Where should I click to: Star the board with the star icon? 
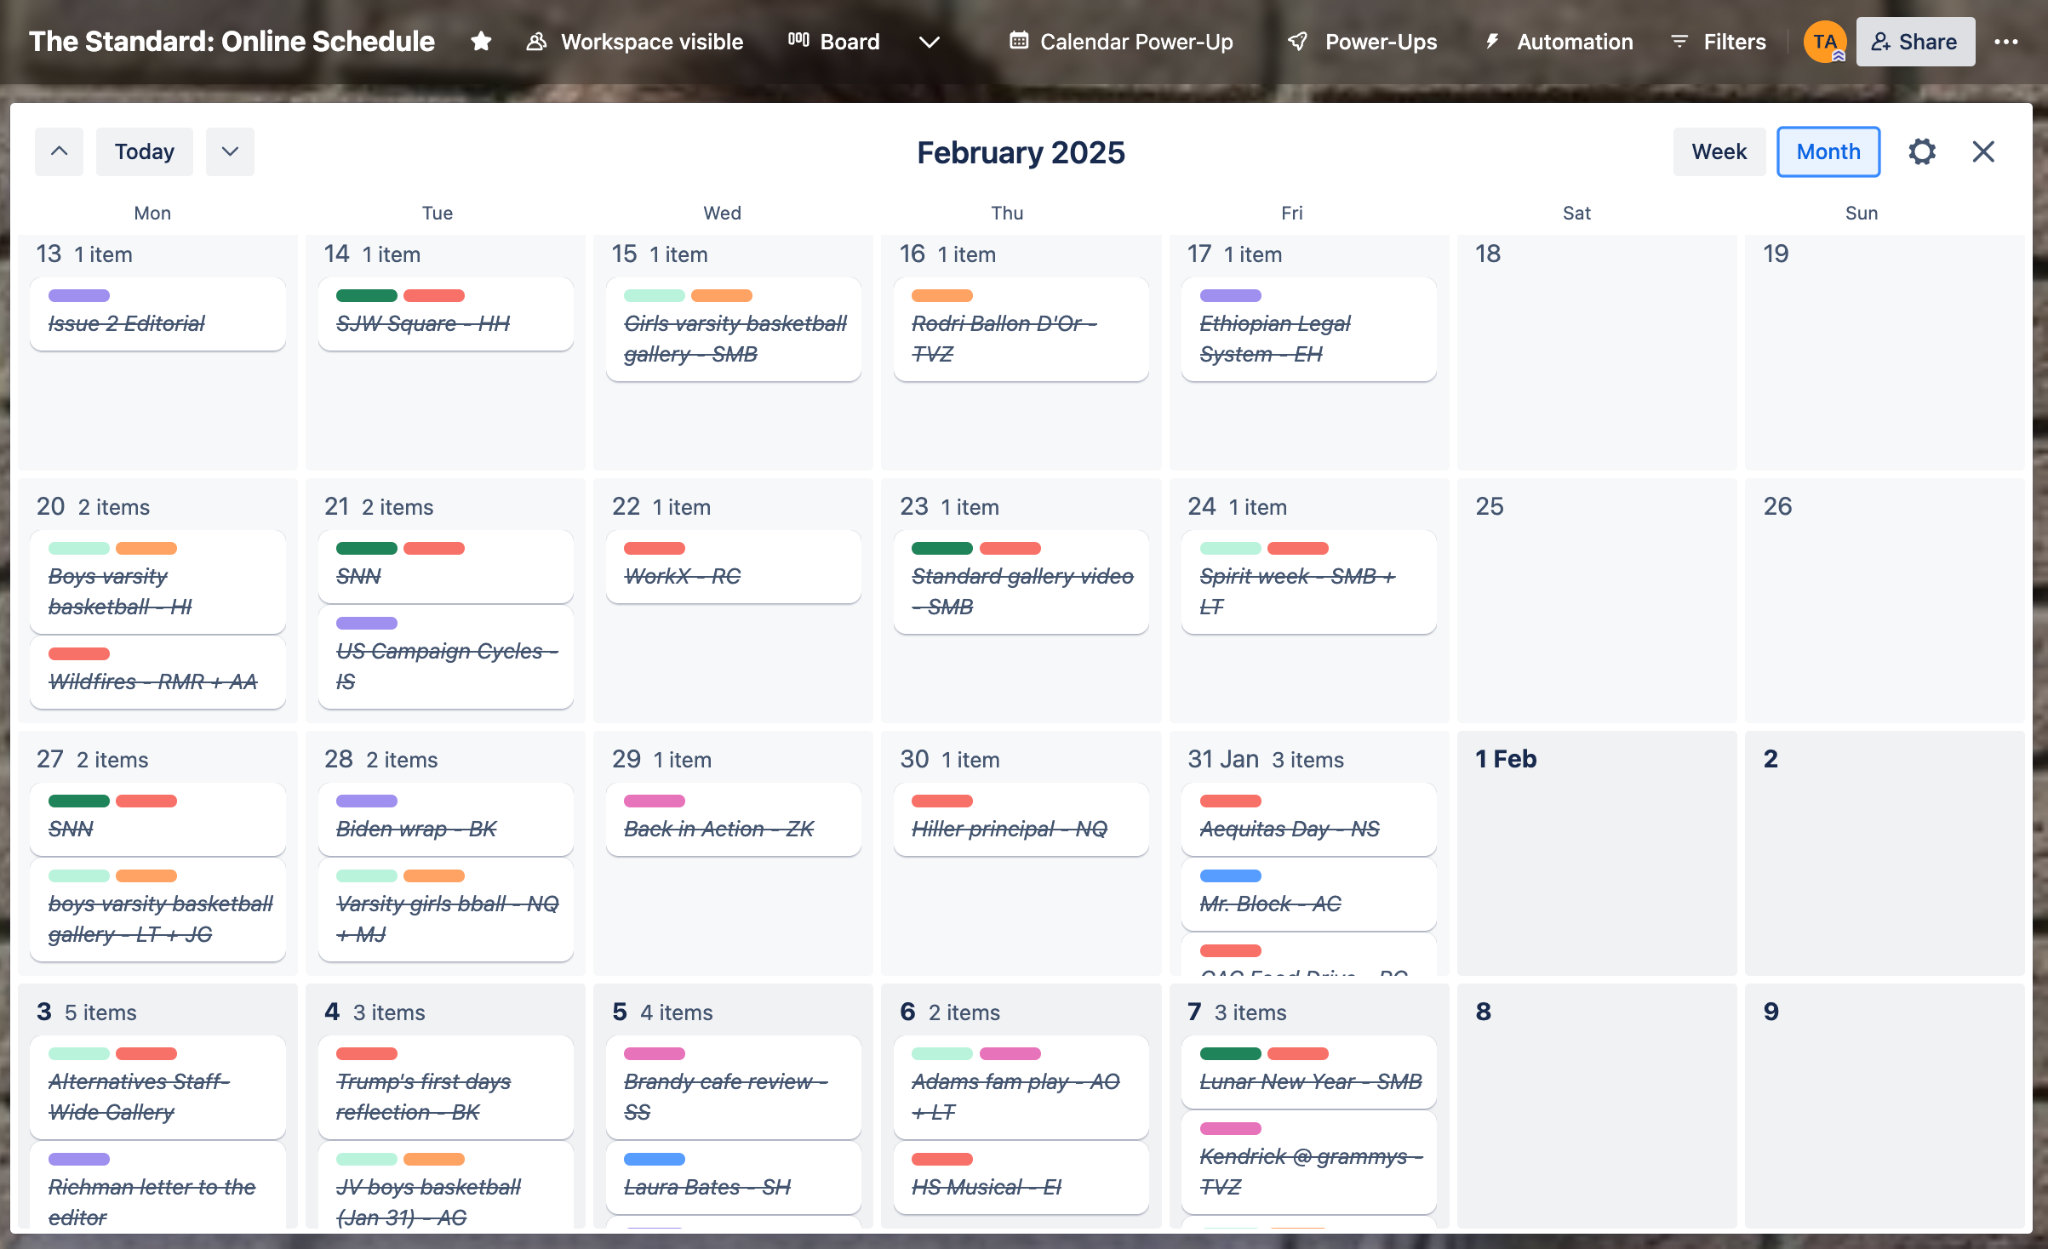point(481,41)
